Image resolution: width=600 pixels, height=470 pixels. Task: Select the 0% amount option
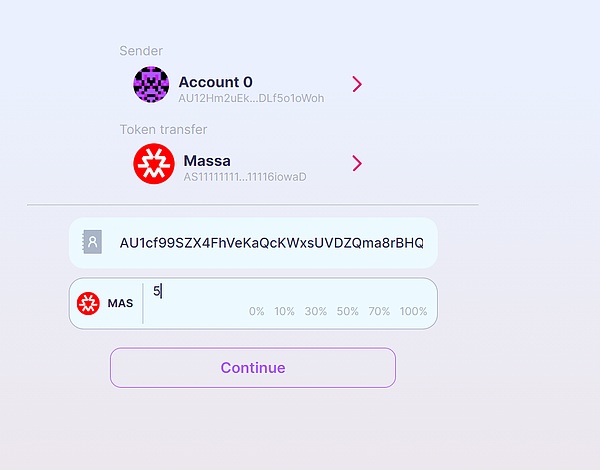256,312
